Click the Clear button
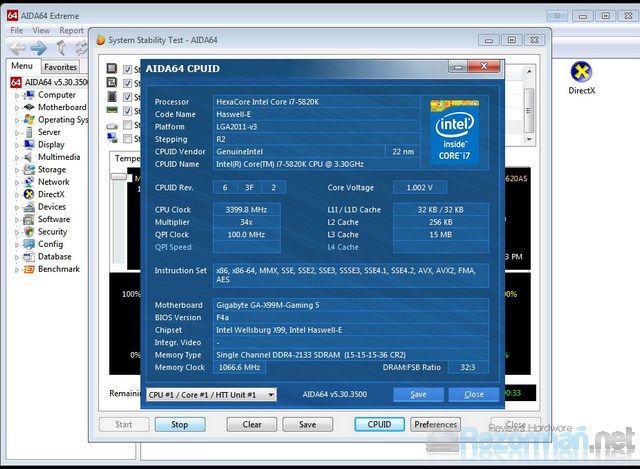The image size is (640, 469). (x=252, y=425)
